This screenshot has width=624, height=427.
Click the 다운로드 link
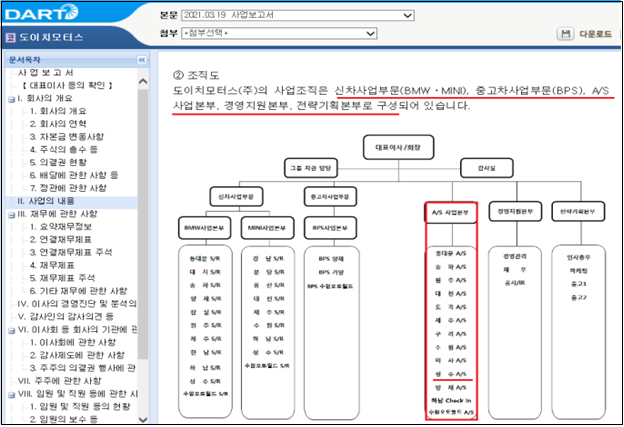(x=595, y=34)
